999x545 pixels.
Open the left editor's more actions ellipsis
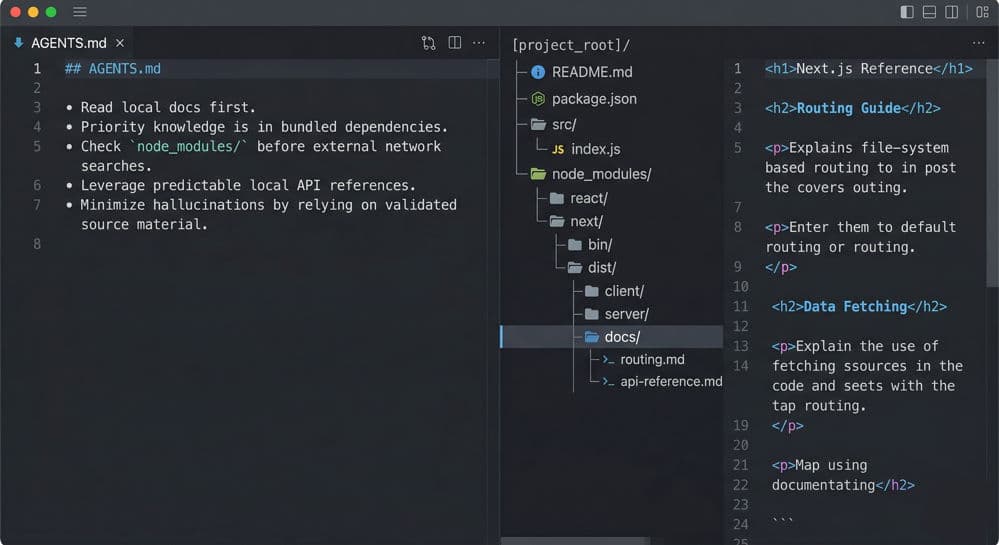[478, 43]
